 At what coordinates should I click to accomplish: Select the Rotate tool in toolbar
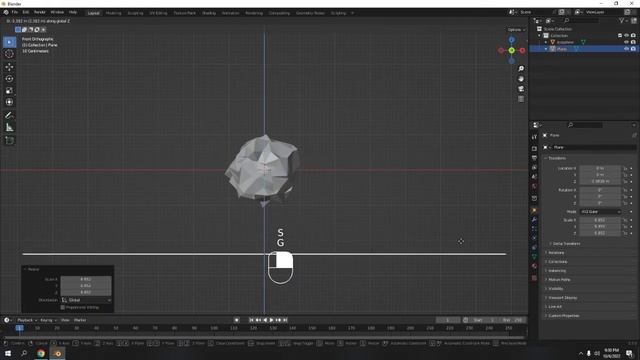9,78
